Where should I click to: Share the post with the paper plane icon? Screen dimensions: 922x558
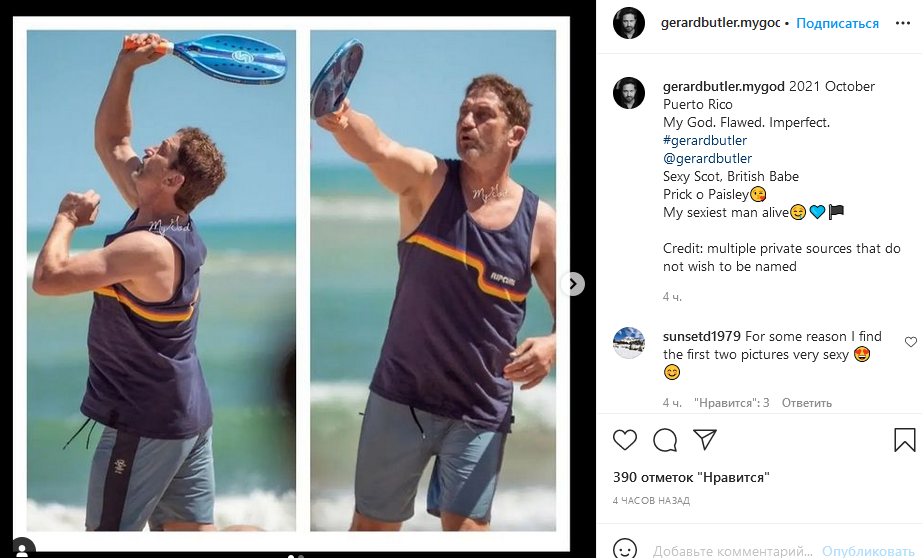705,440
